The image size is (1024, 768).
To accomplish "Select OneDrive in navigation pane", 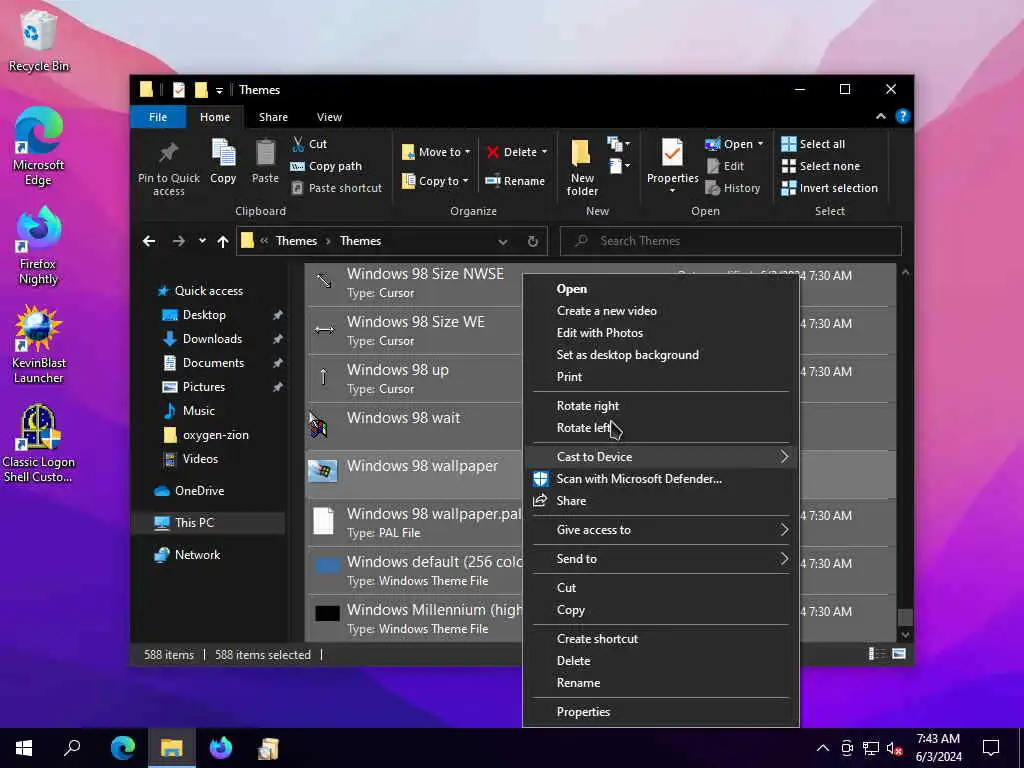I will point(199,490).
